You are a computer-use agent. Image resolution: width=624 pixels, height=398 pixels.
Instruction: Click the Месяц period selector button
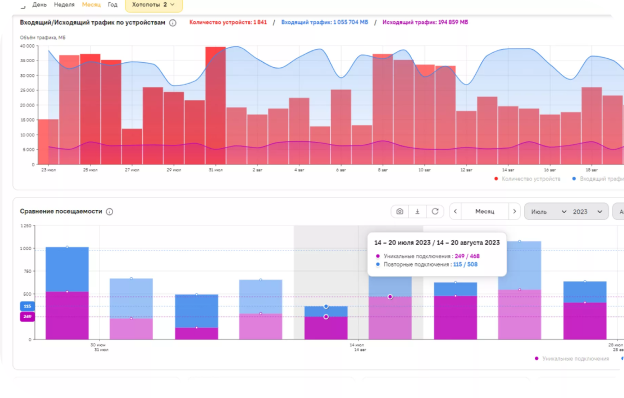coord(485,211)
